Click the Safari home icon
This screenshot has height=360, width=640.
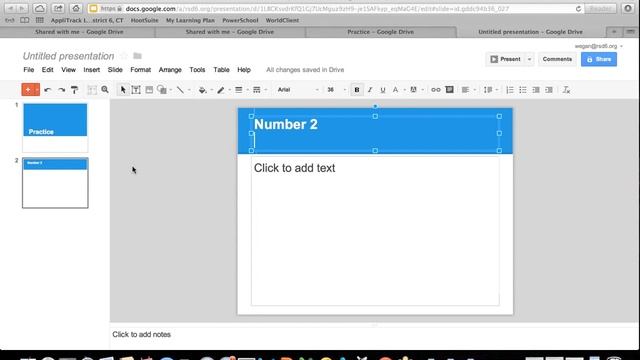coord(76,8)
